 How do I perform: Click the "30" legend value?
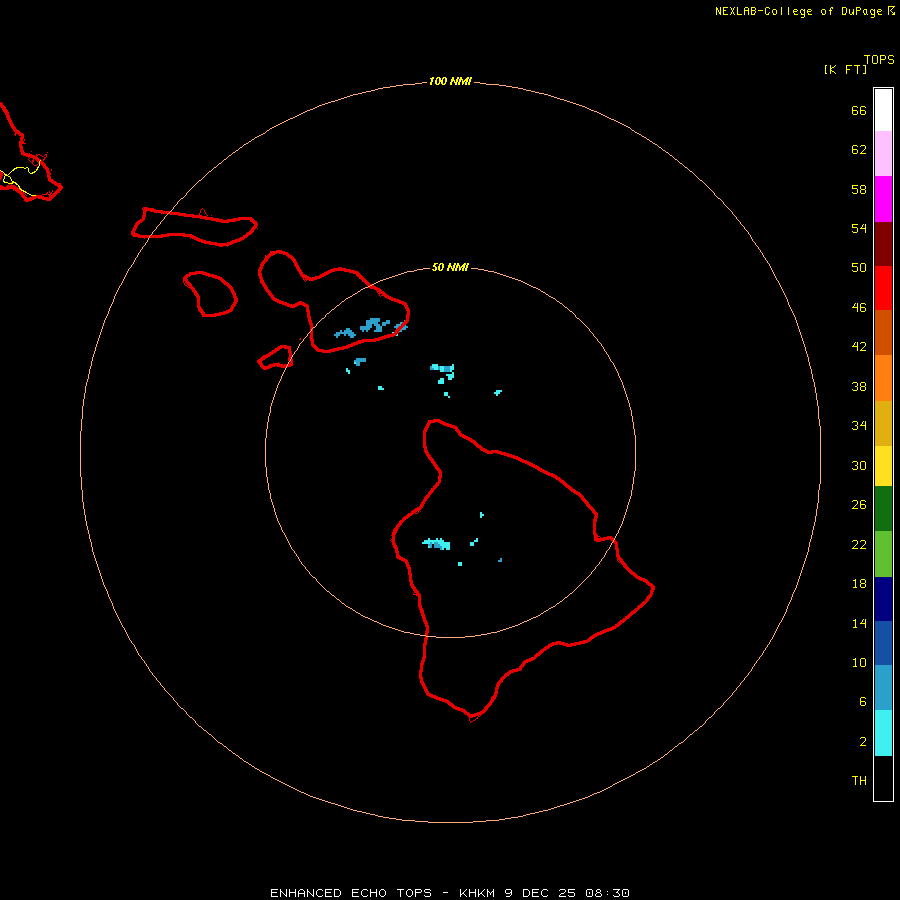click(x=859, y=465)
